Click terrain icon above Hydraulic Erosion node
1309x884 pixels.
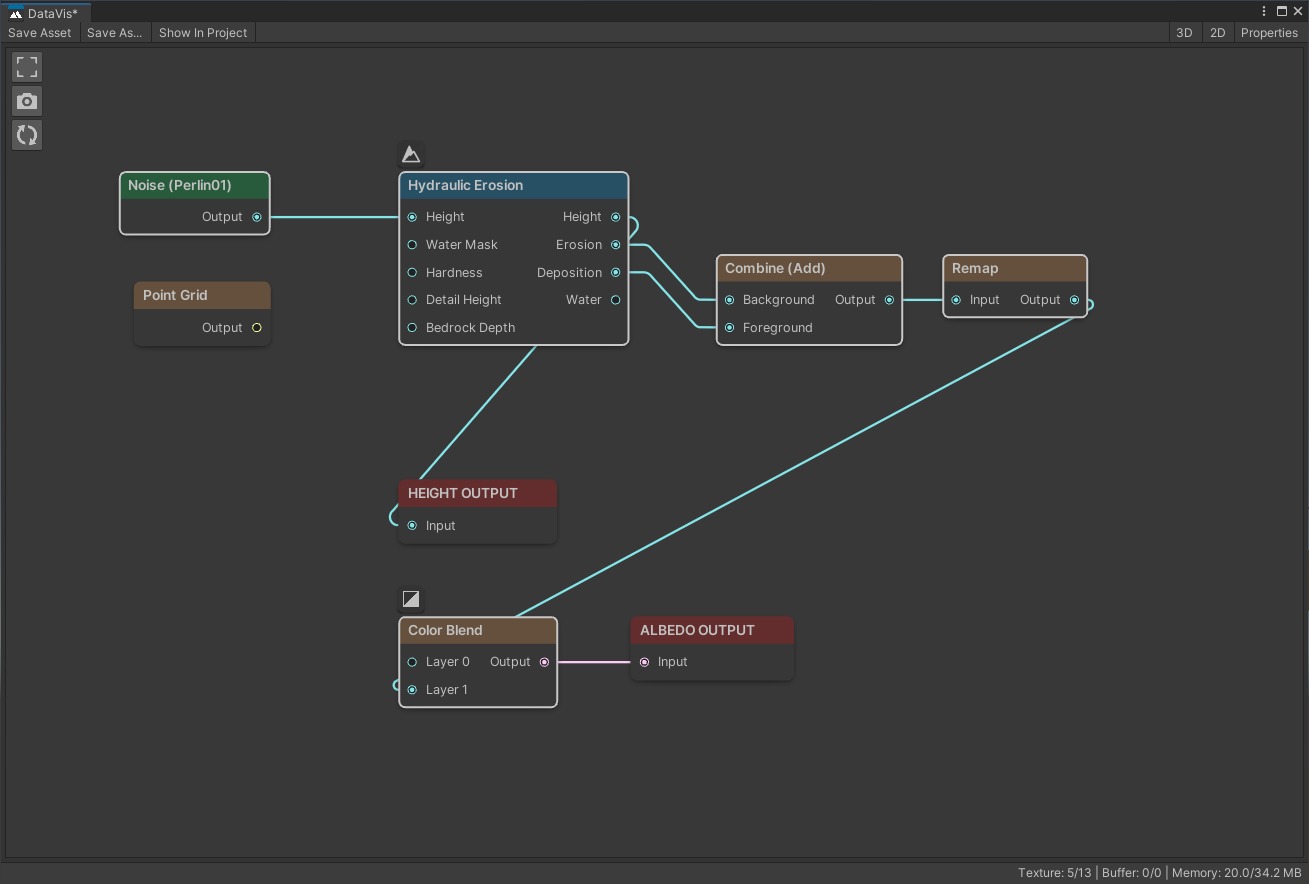tap(411, 154)
